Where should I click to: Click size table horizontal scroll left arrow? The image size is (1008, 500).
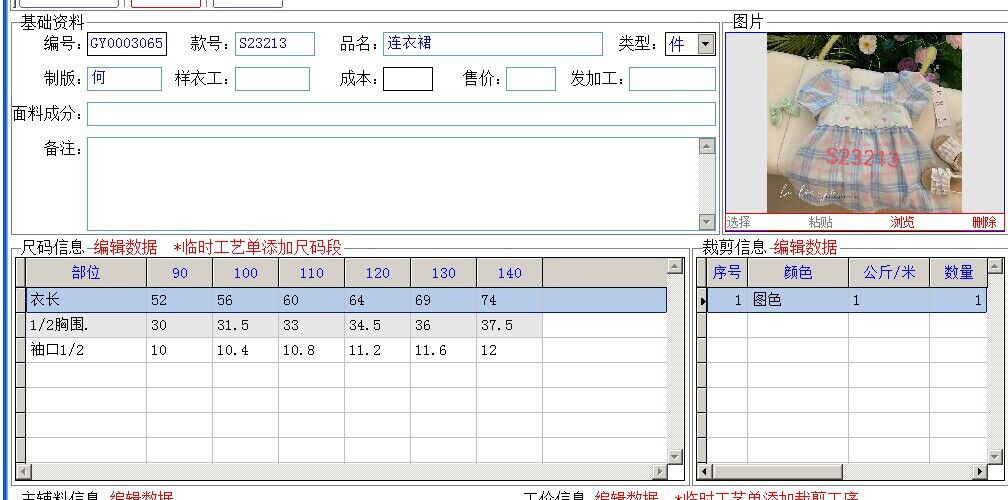tap(22, 472)
